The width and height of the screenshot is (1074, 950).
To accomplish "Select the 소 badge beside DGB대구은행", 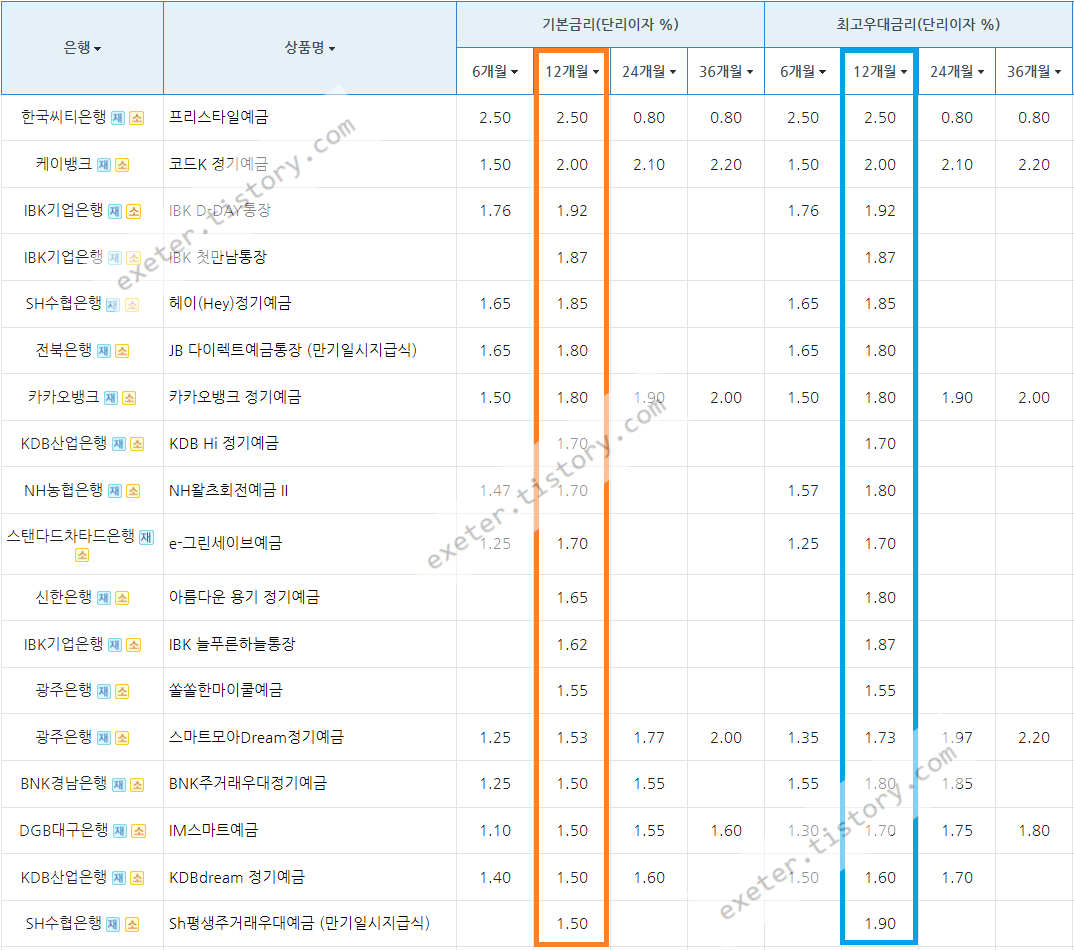I will 138,832.
